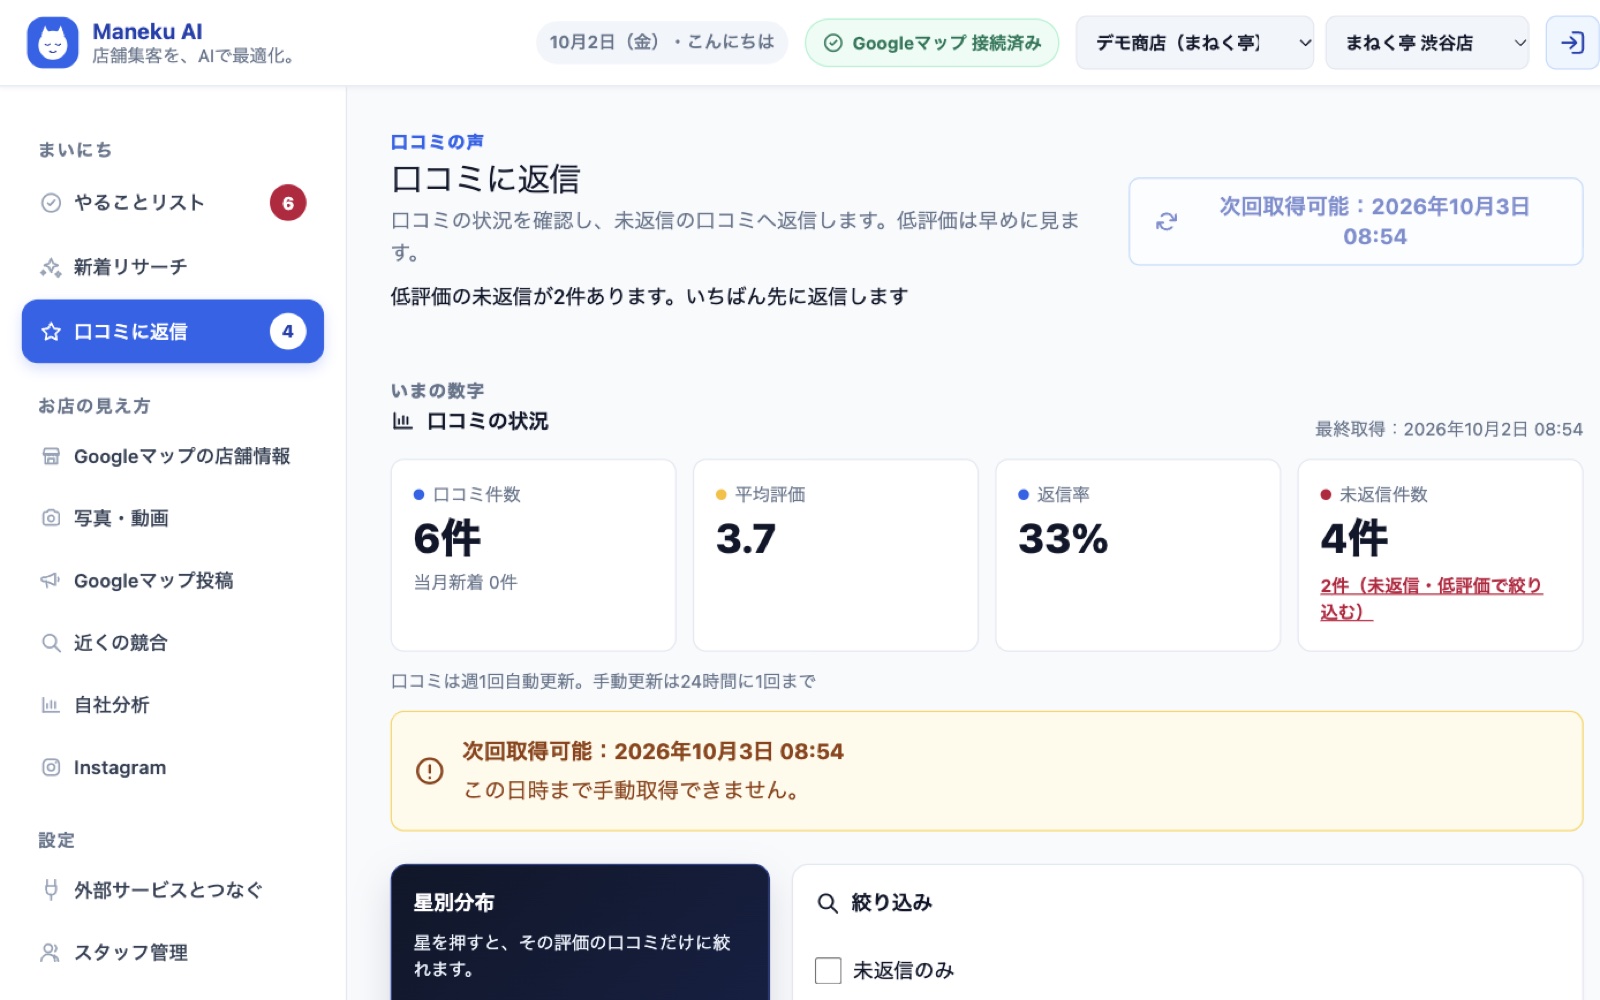The height and width of the screenshot is (1000, 1600).
Task: Click the warning circle icon in yellow banner
Action: (x=429, y=771)
